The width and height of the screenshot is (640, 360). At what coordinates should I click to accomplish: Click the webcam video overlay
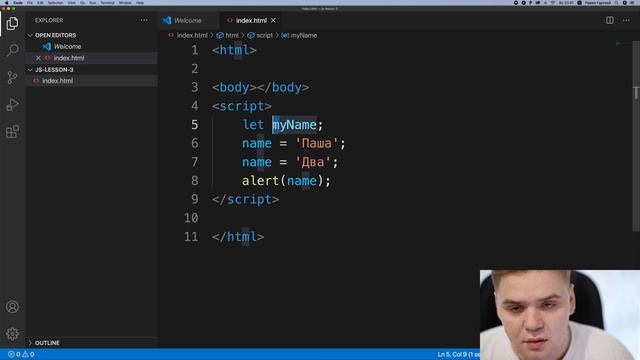pyautogui.click(x=560, y=315)
